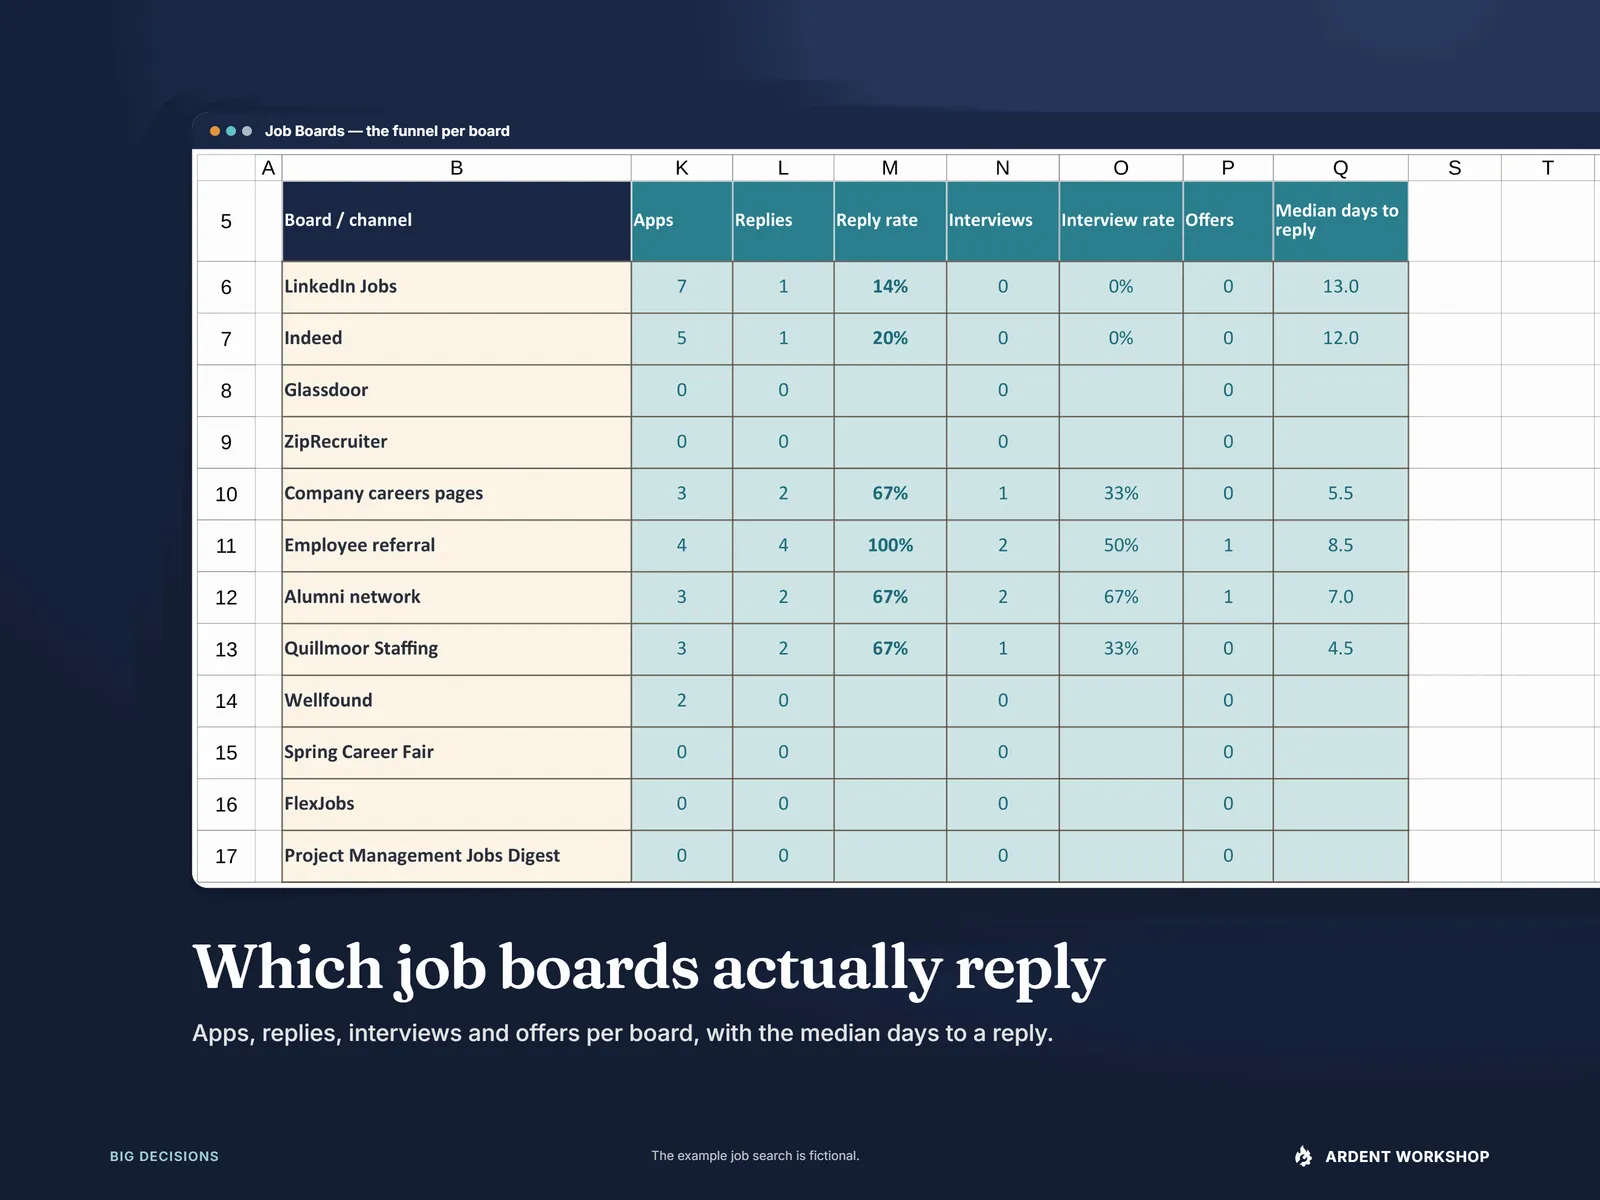This screenshot has height=1200, width=1600.
Task: Click the "14%" reply rate for LinkedIn Jobs
Action: (890, 287)
